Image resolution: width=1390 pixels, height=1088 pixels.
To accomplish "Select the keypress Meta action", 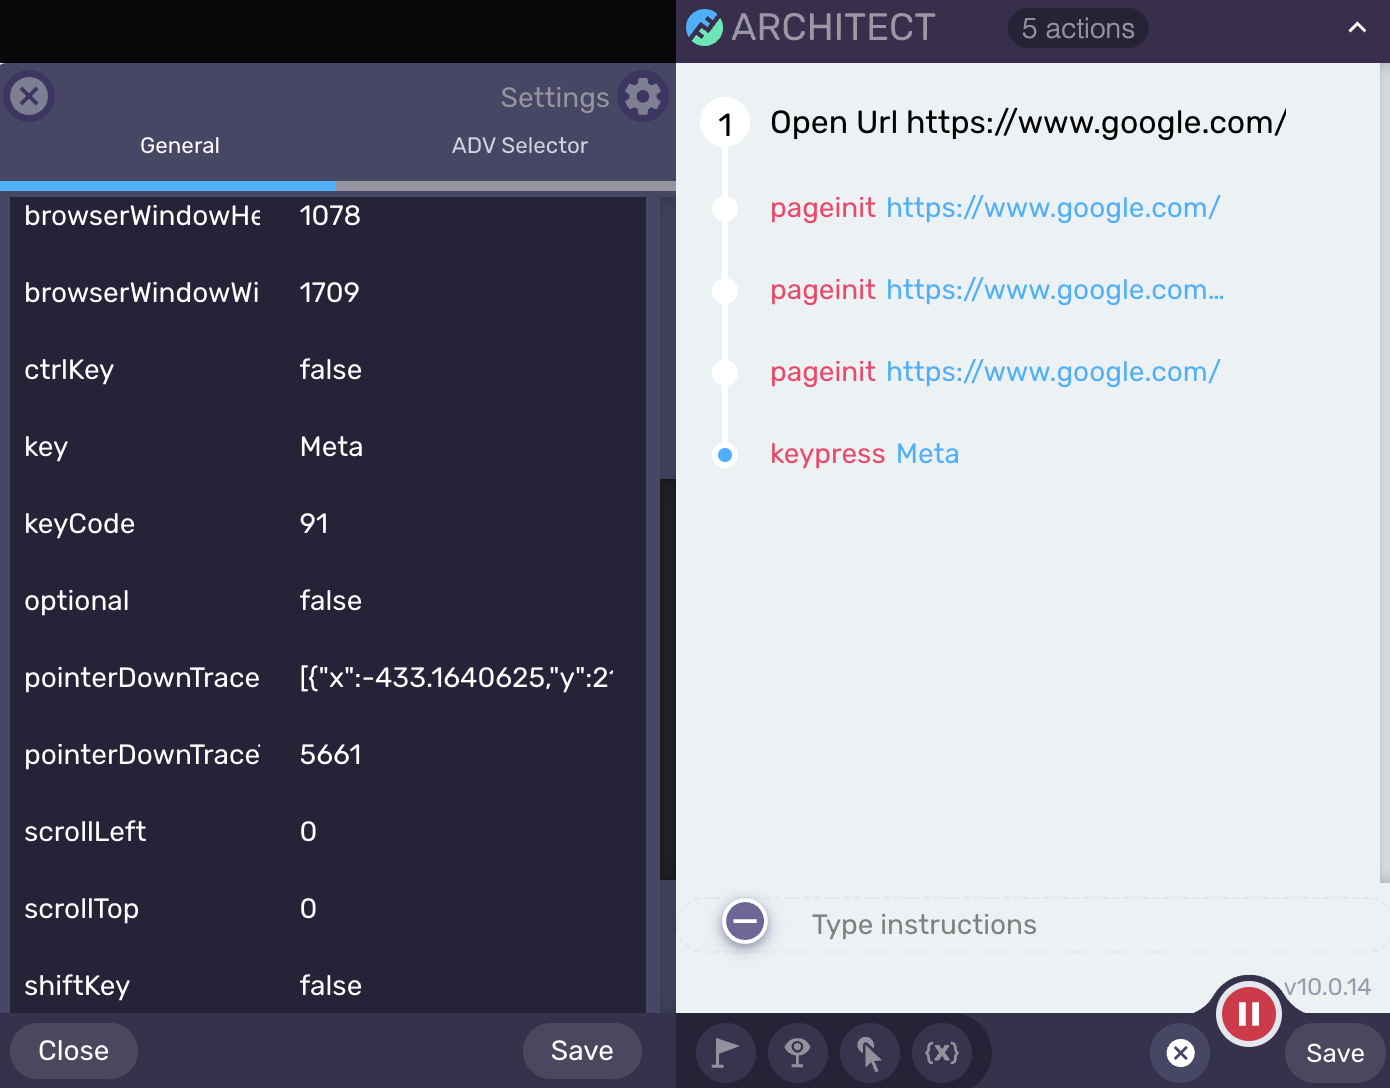I will [x=864, y=454].
